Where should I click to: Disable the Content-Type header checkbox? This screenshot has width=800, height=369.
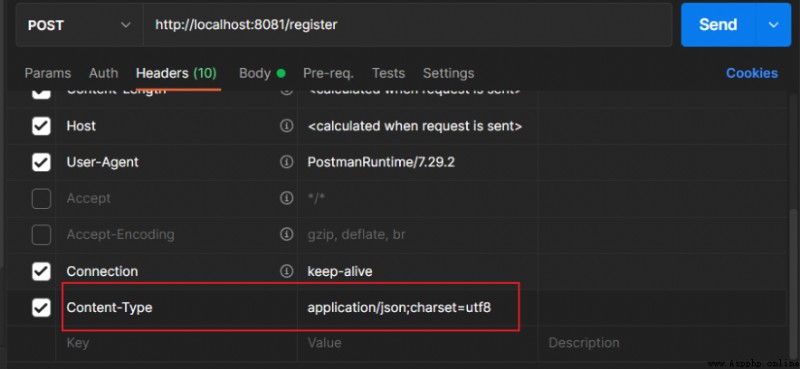click(x=41, y=307)
